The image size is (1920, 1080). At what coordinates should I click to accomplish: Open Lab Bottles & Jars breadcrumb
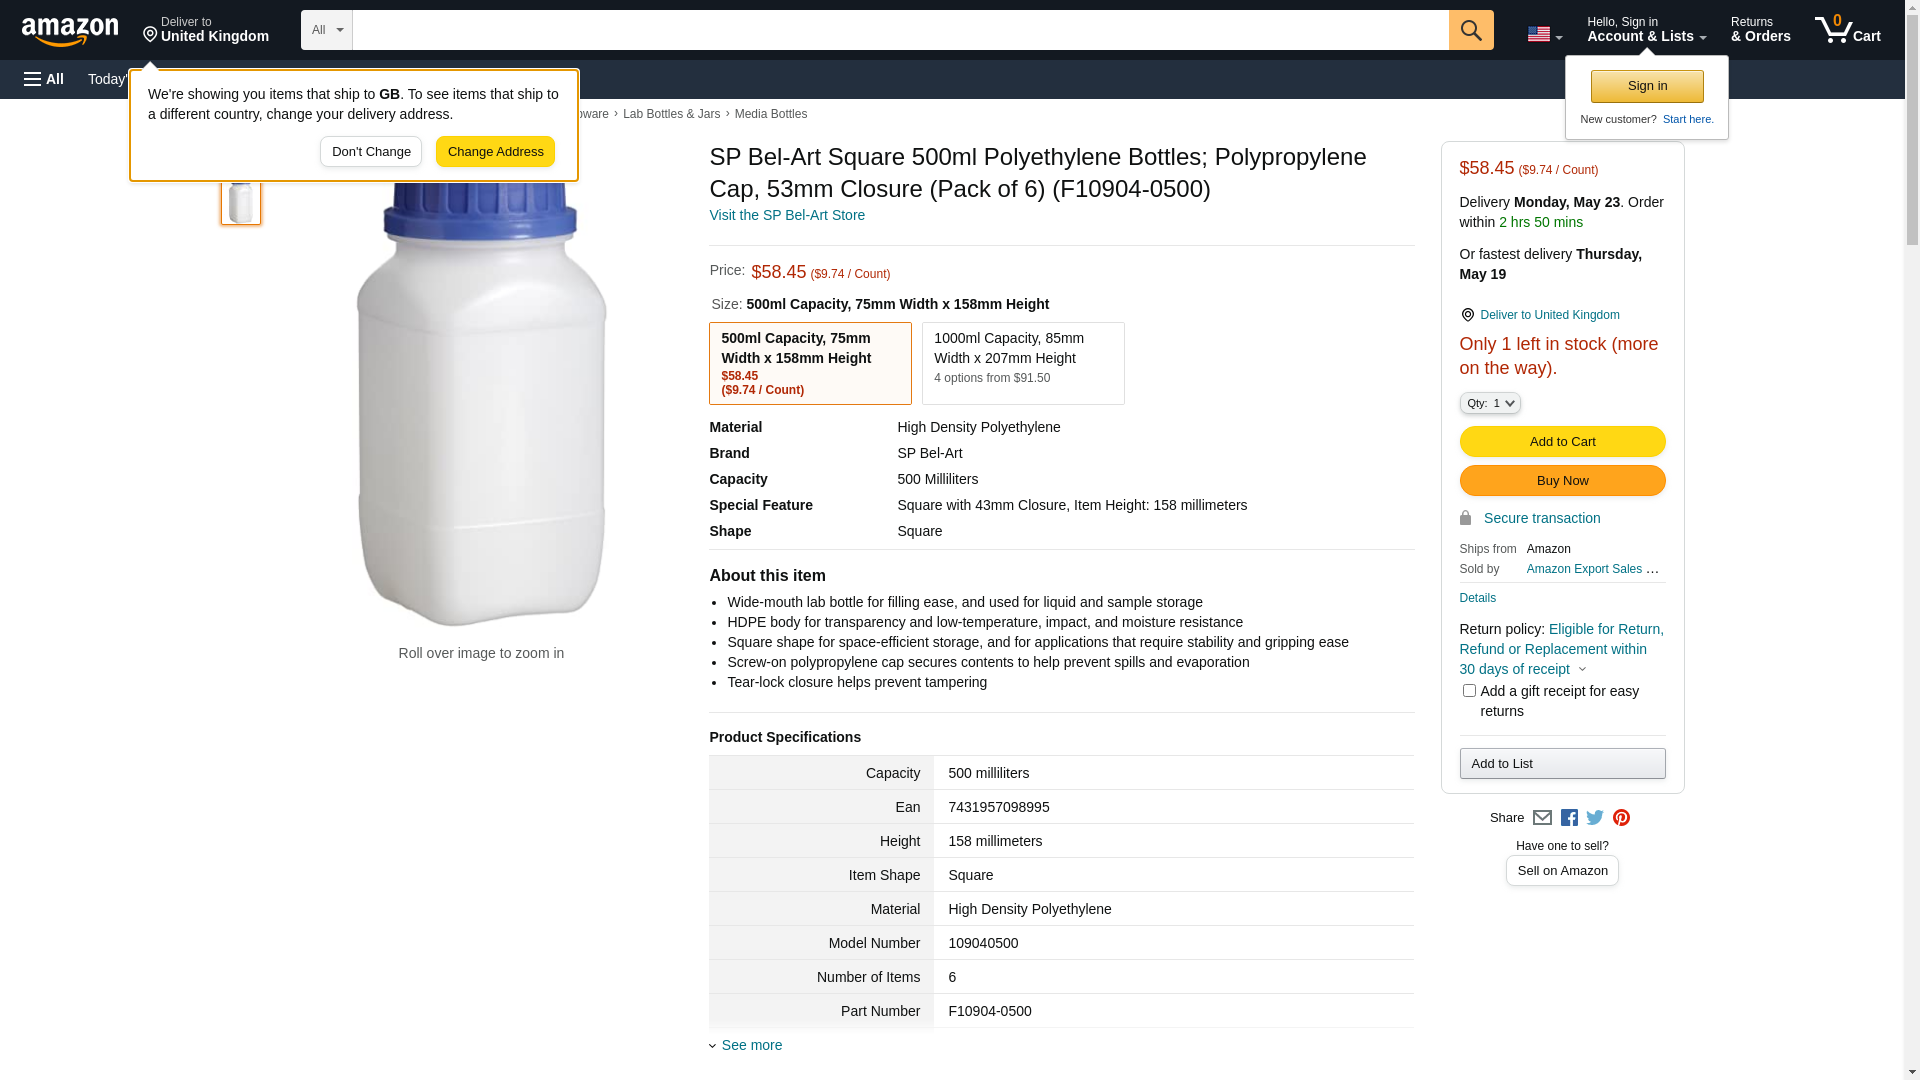tap(671, 114)
